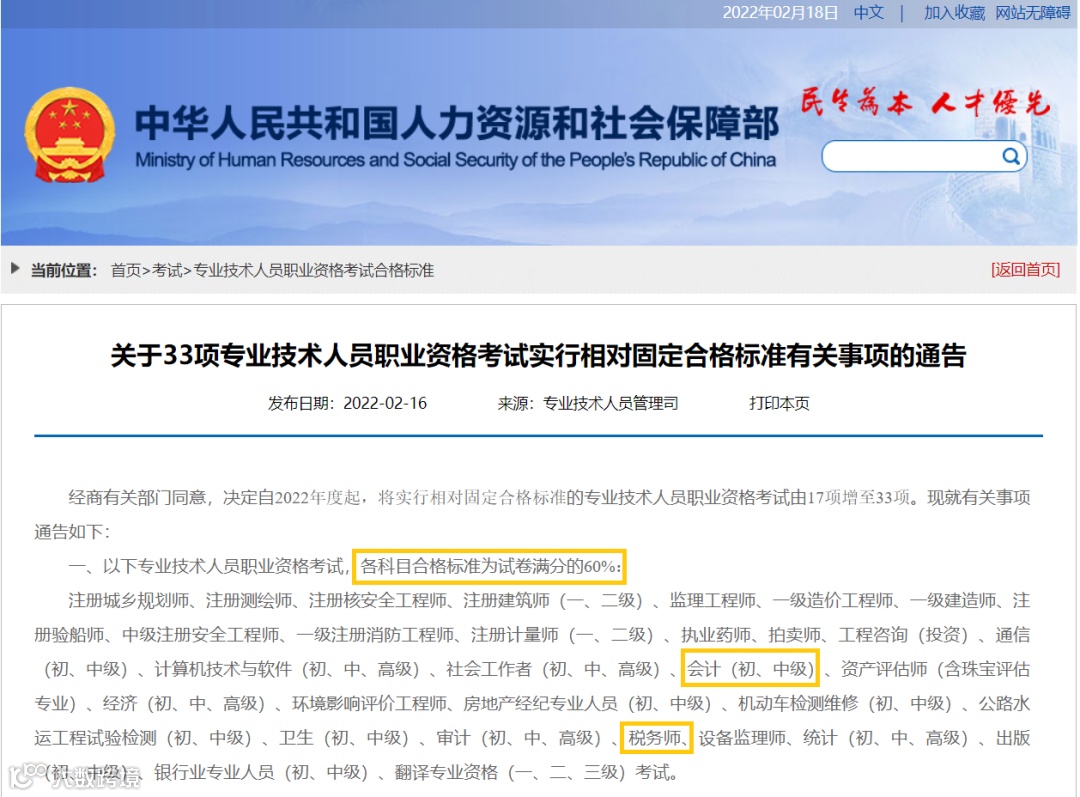Click the arrow icon before 当前位置
Image resolution: width=1080 pixels, height=797 pixels.
click(x=15, y=269)
